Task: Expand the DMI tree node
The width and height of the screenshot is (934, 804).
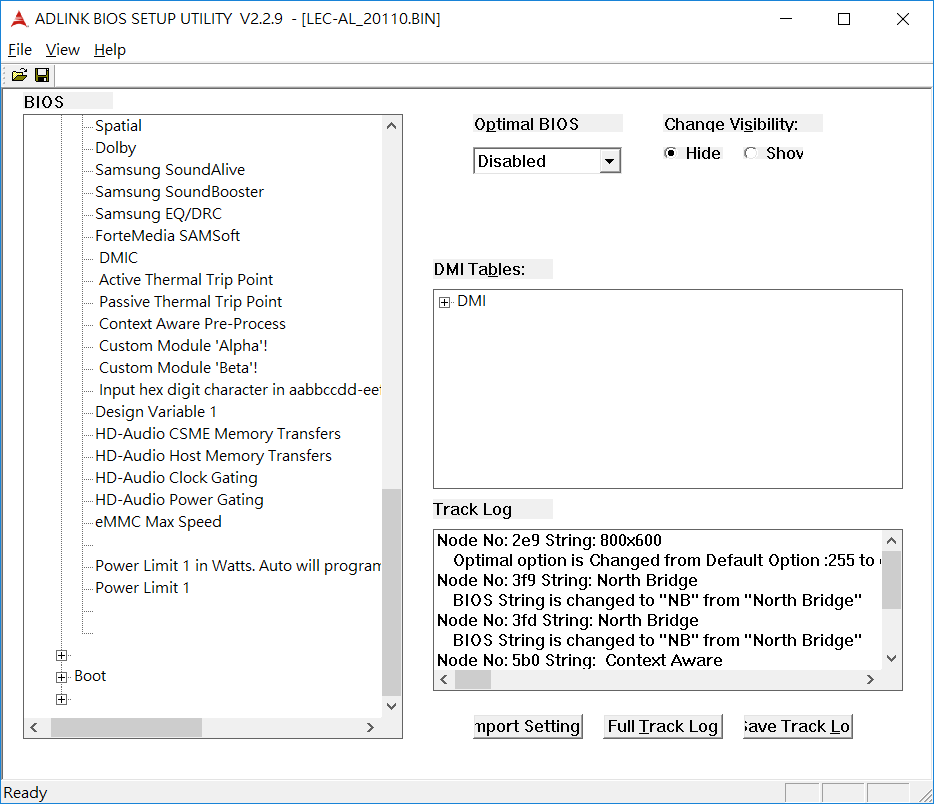Action: 444,303
